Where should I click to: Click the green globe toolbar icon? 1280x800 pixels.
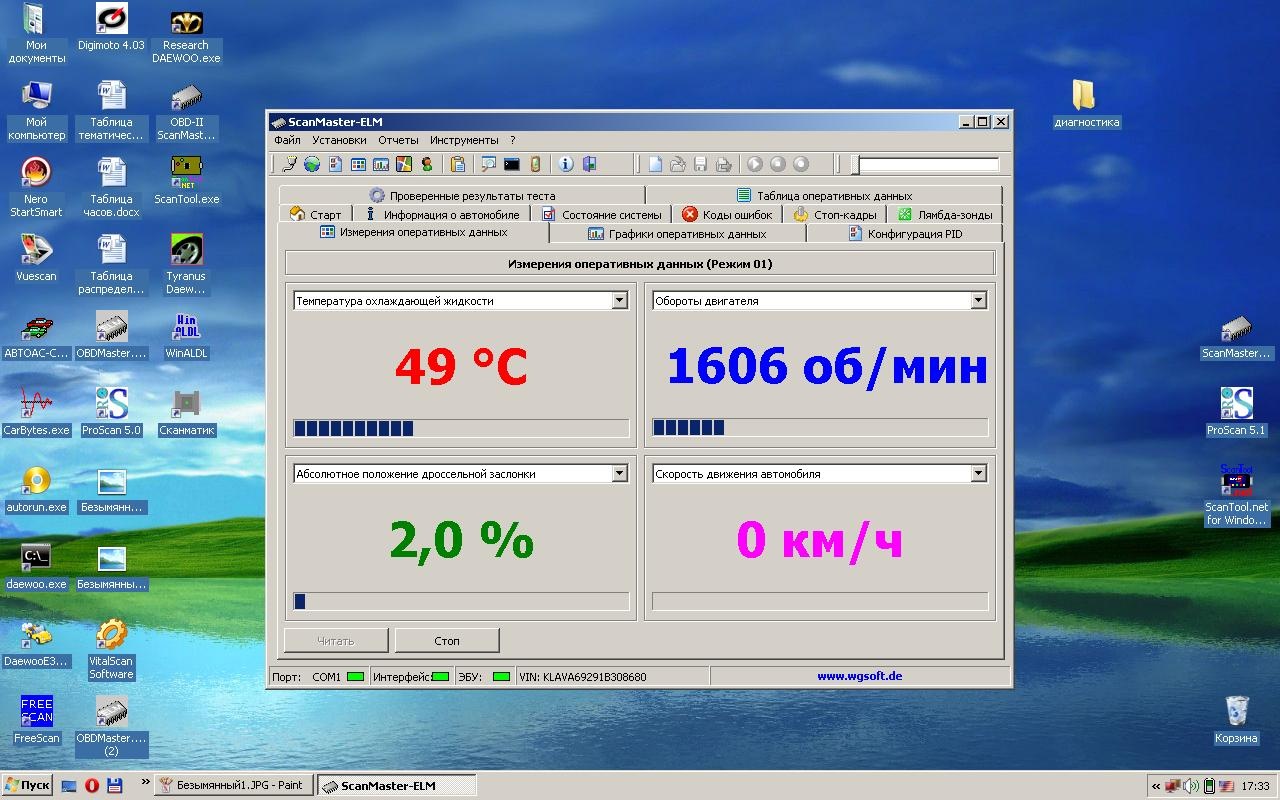click(312, 164)
